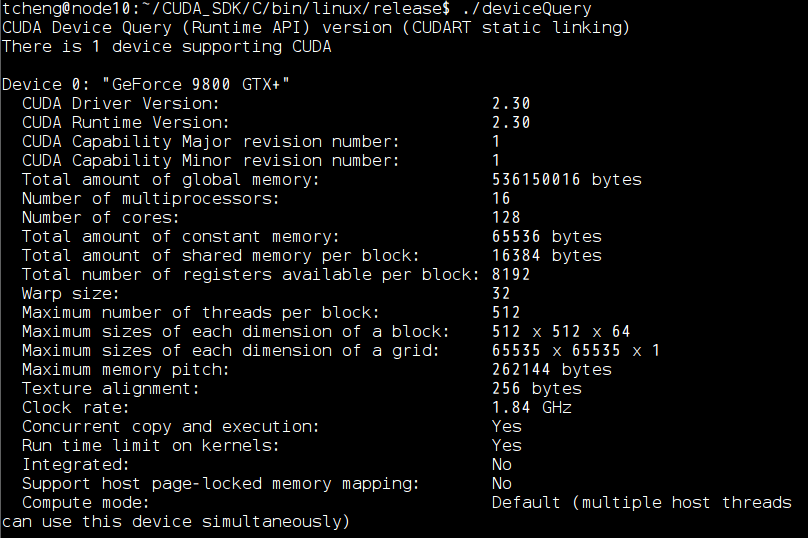Click the Clock rate value 1.84 GHz
Screen dimensions: 808x538
[531, 408]
